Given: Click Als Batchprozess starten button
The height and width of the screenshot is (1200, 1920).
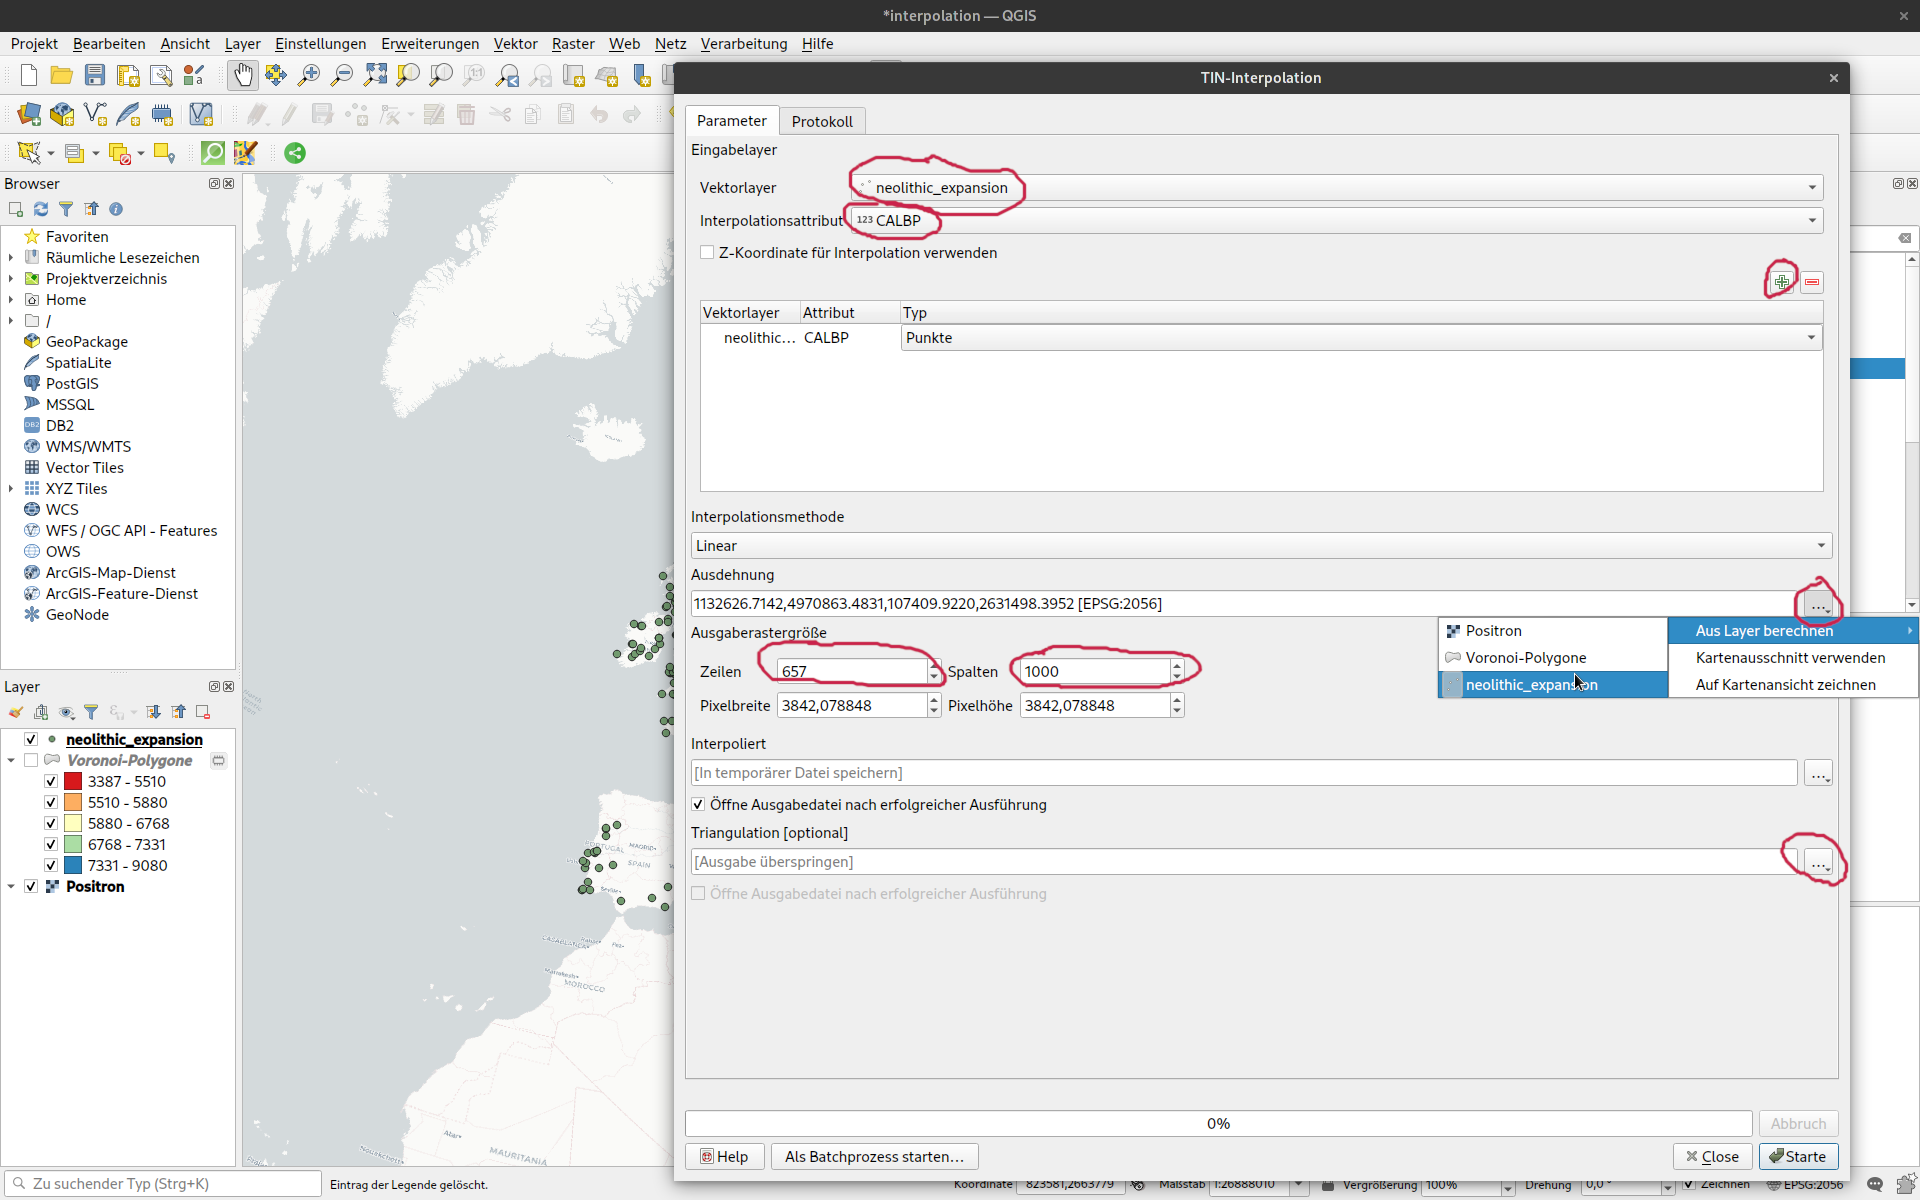Looking at the screenshot, I should point(874,1156).
